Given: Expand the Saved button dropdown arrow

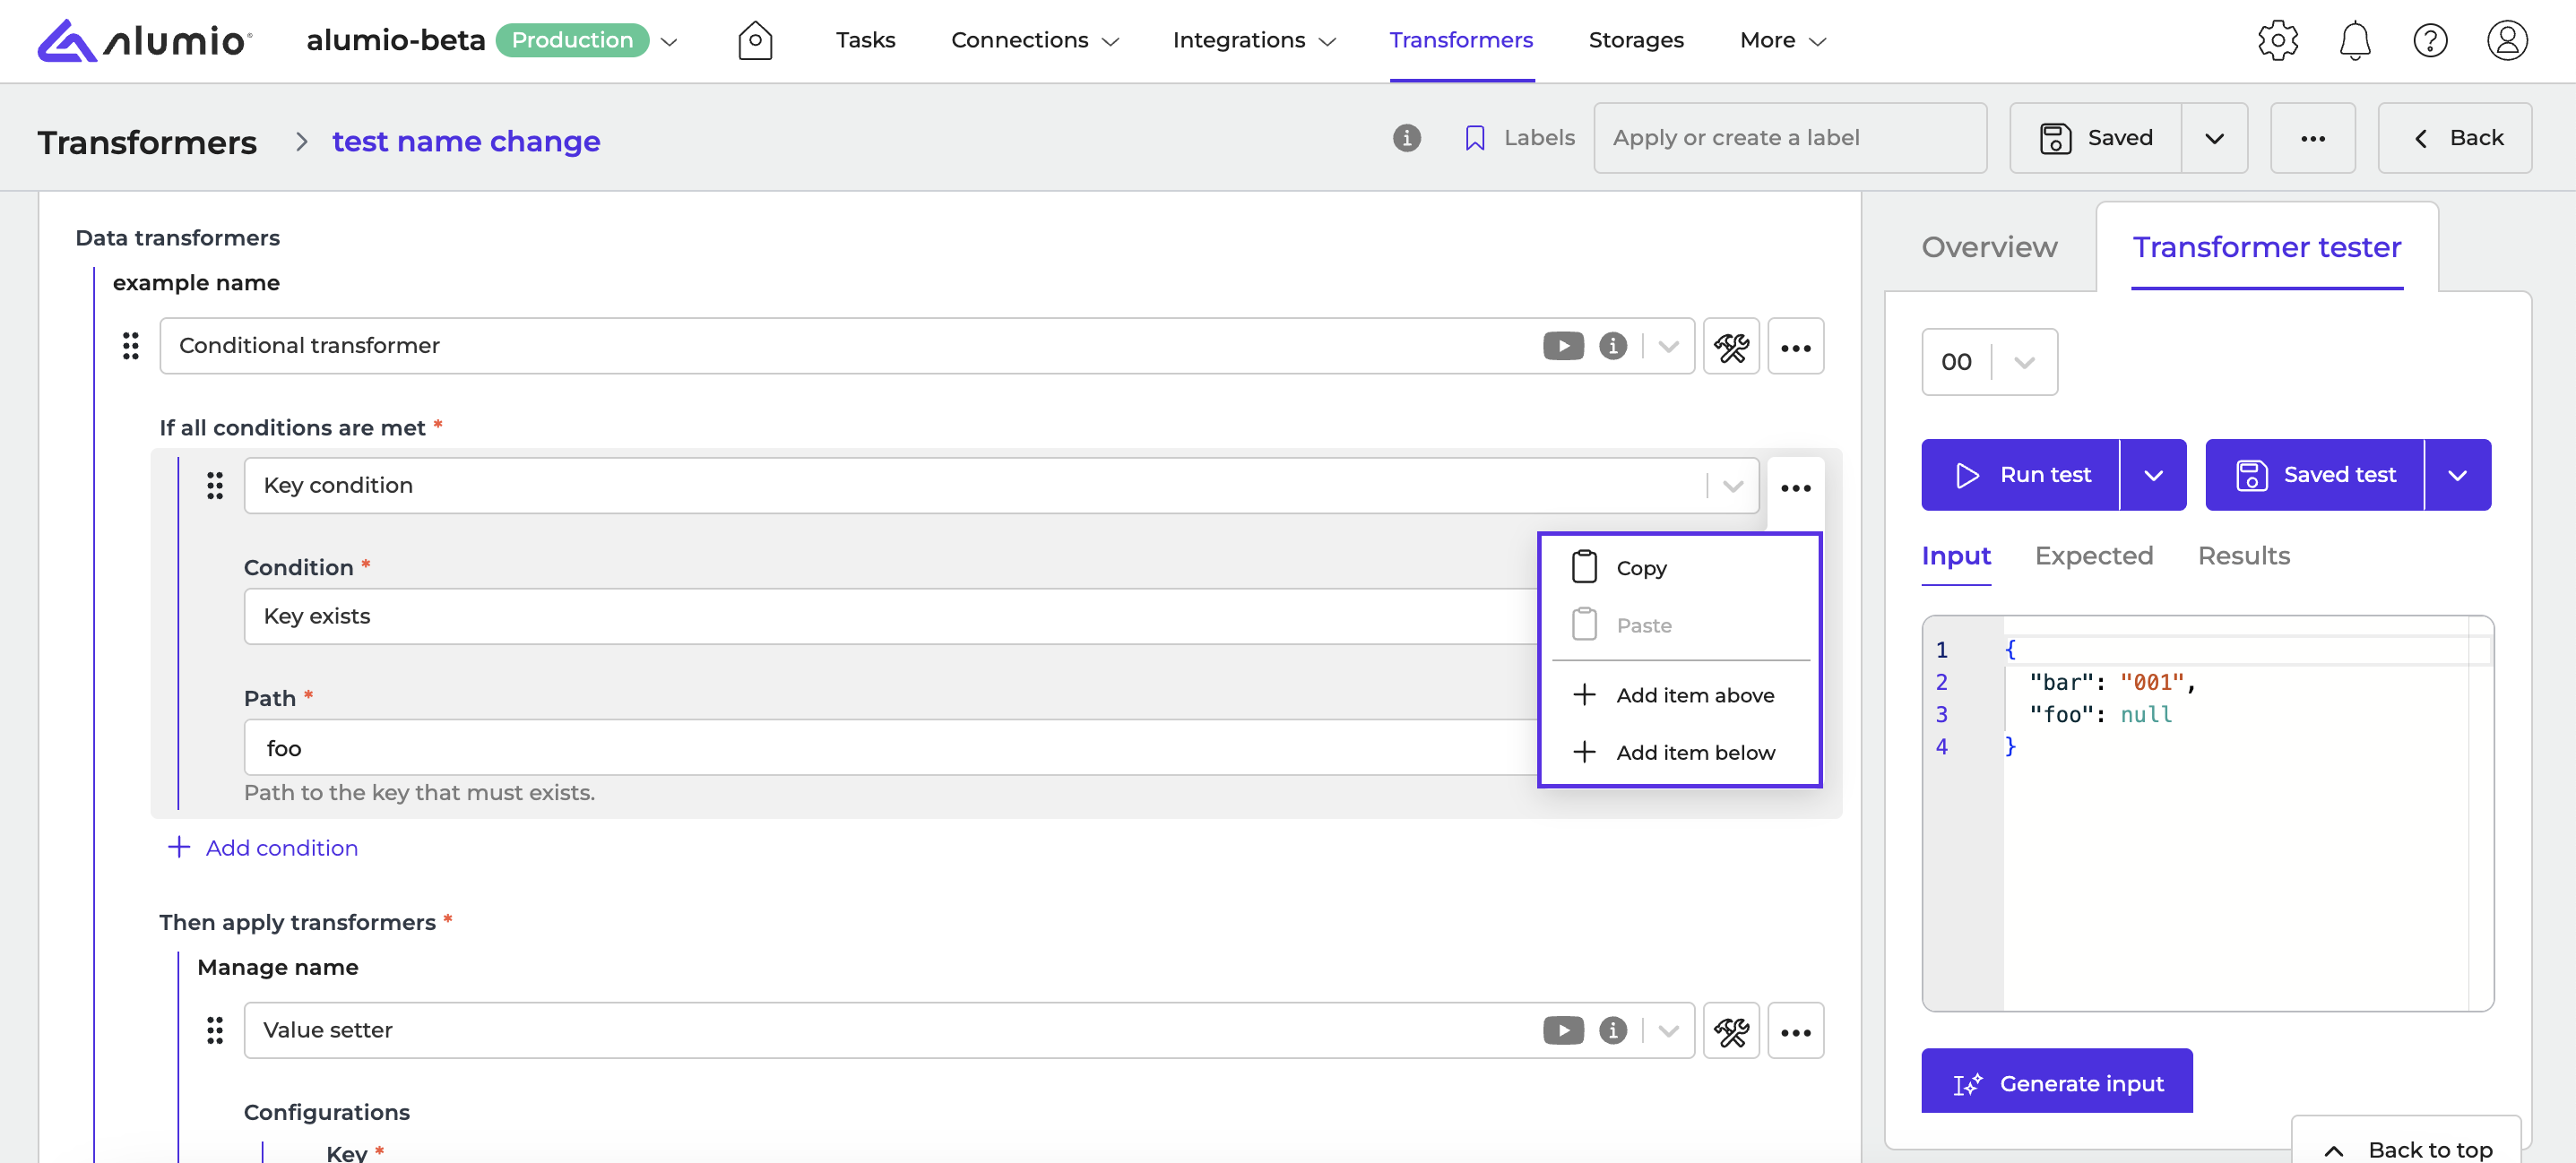Looking at the screenshot, I should 2214,138.
